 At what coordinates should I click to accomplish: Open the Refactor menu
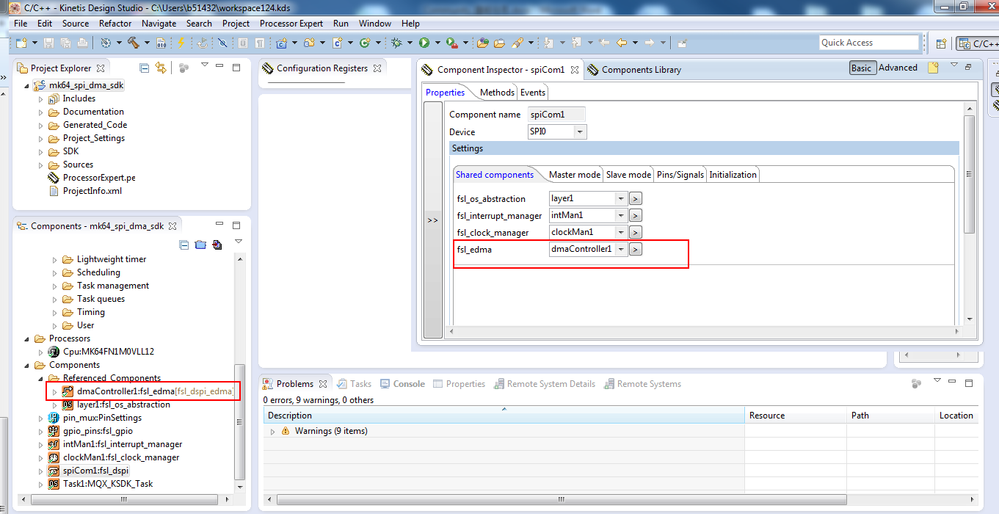tap(115, 24)
